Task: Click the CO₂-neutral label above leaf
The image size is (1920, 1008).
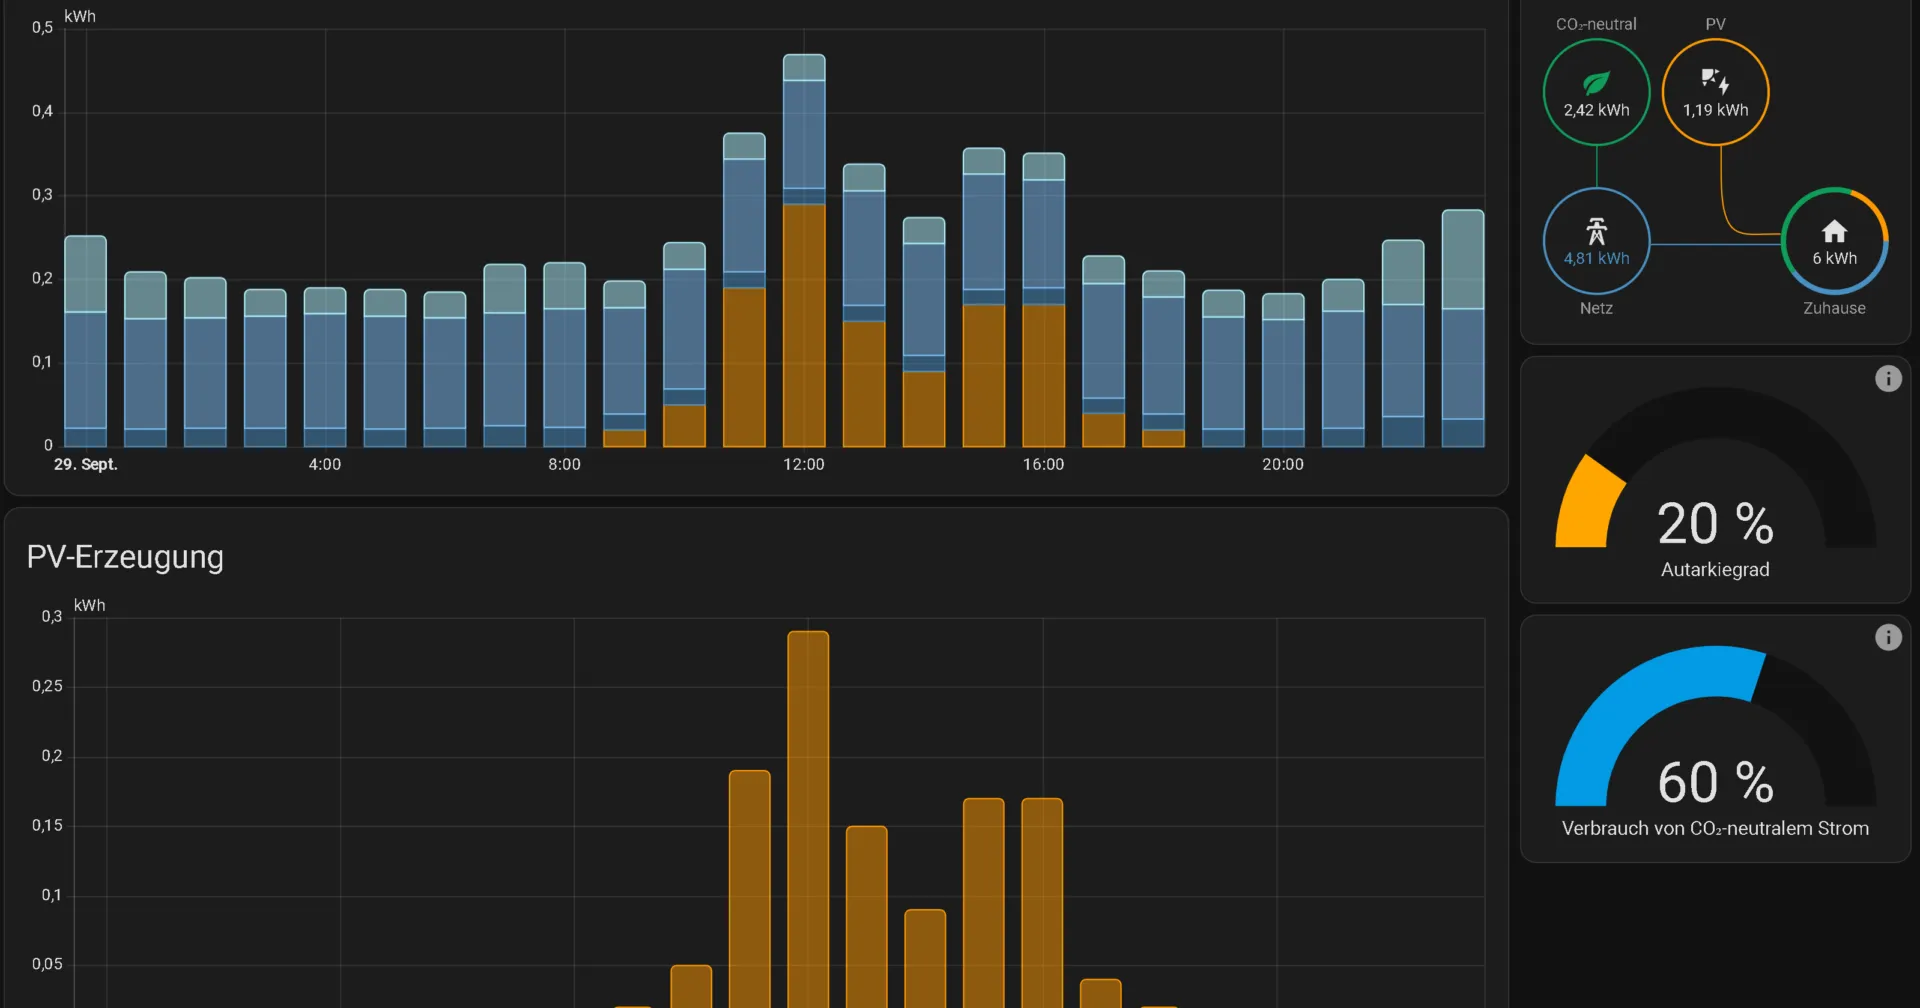Action: click(x=1596, y=24)
